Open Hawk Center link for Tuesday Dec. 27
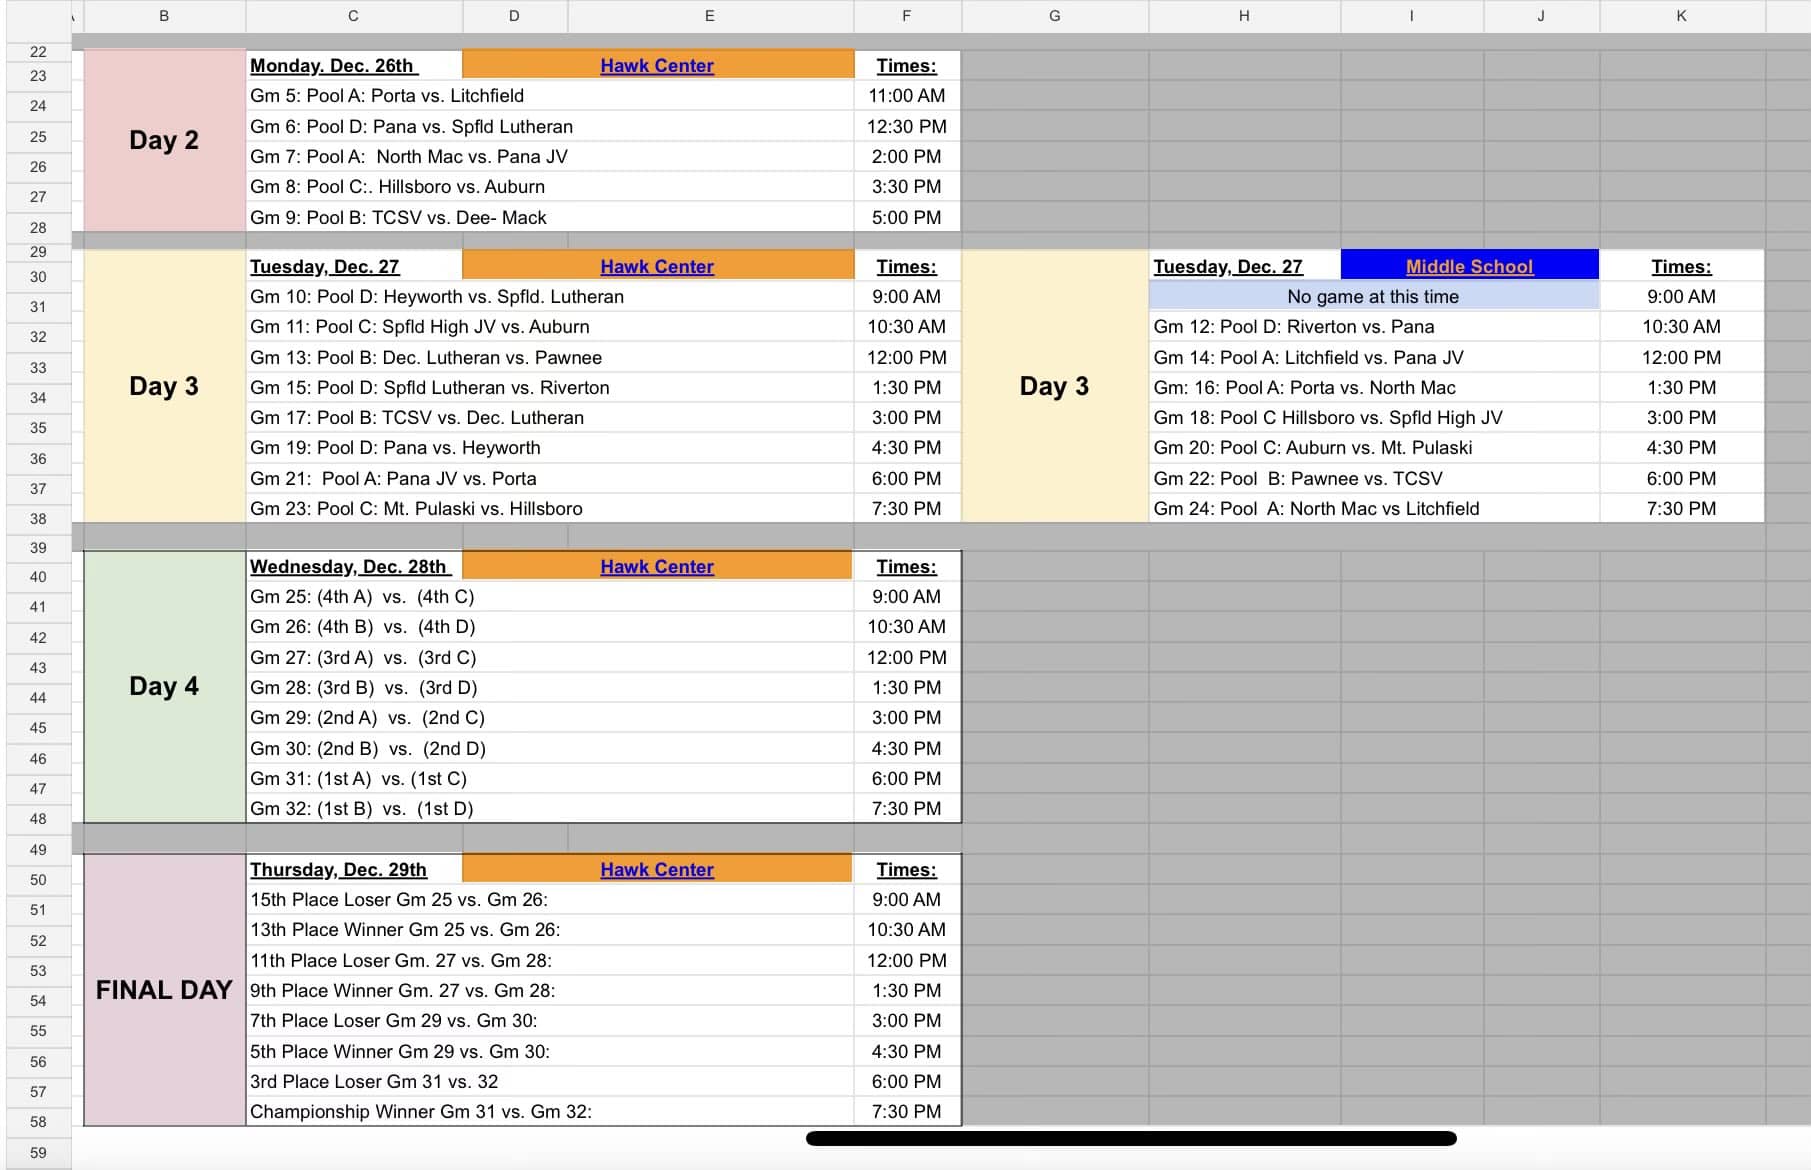The image size is (1811, 1170). pos(657,267)
